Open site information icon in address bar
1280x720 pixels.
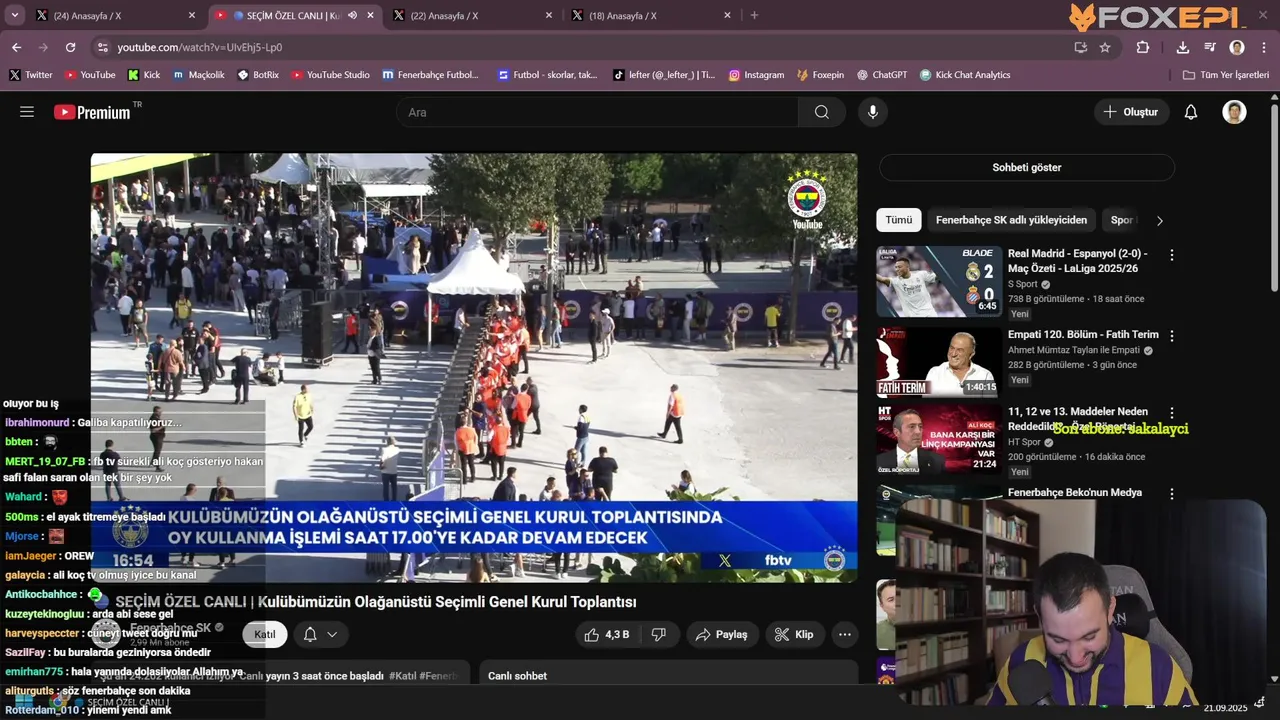pyautogui.click(x=102, y=47)
